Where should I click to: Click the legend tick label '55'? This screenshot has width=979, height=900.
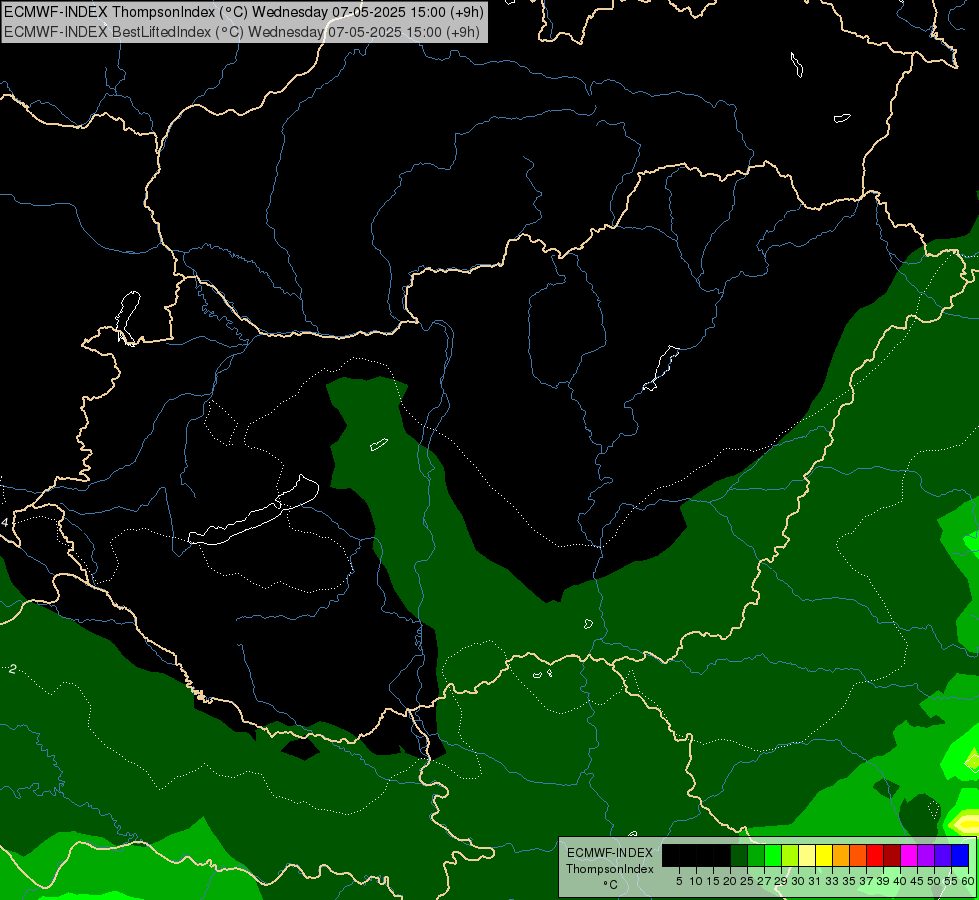pos(951,881)
